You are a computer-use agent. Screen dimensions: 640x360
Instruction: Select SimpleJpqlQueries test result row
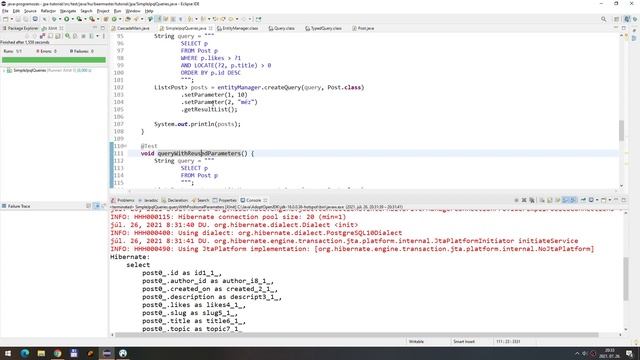click(x=48, y=70)
